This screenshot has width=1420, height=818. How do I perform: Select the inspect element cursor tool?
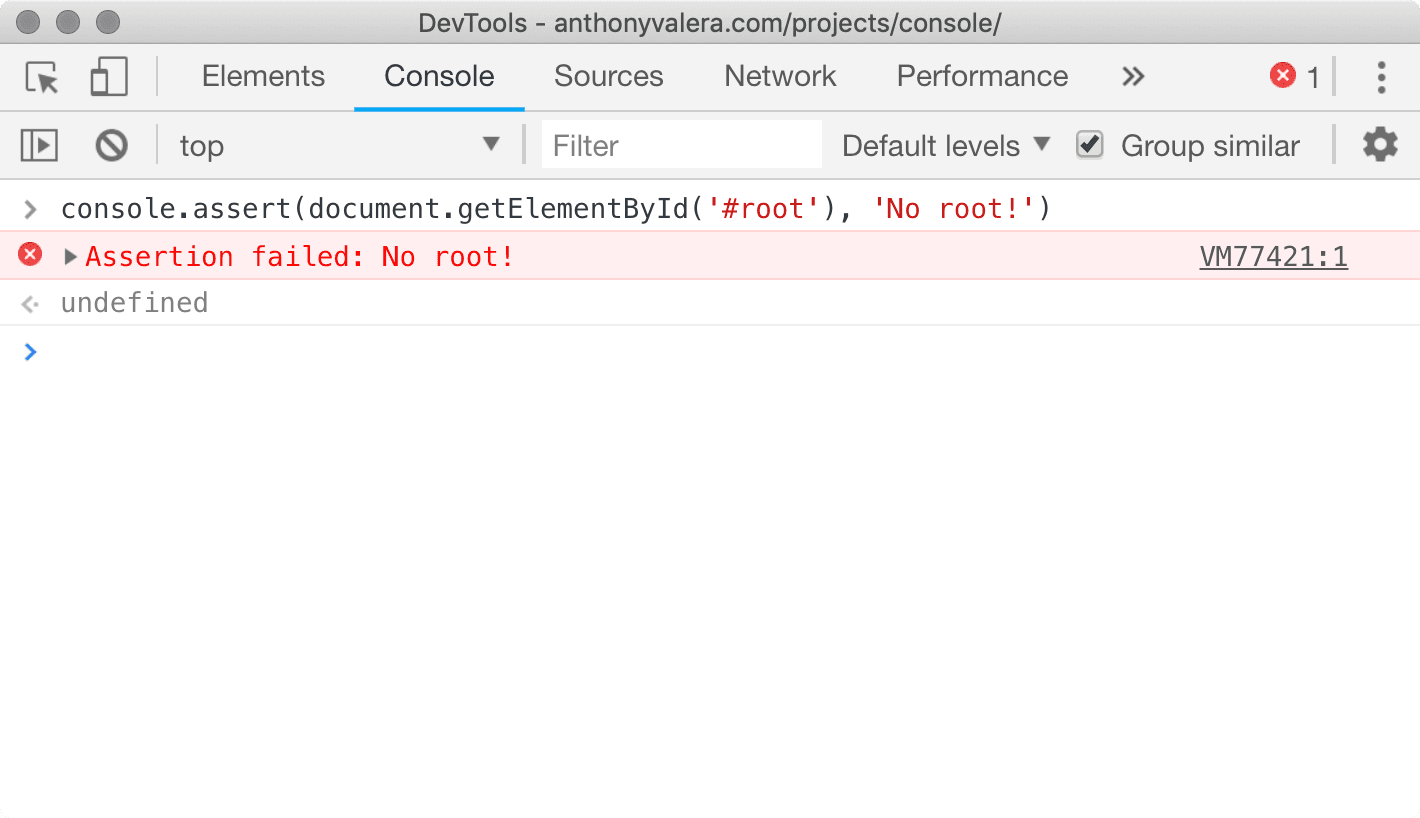[41, 77]
